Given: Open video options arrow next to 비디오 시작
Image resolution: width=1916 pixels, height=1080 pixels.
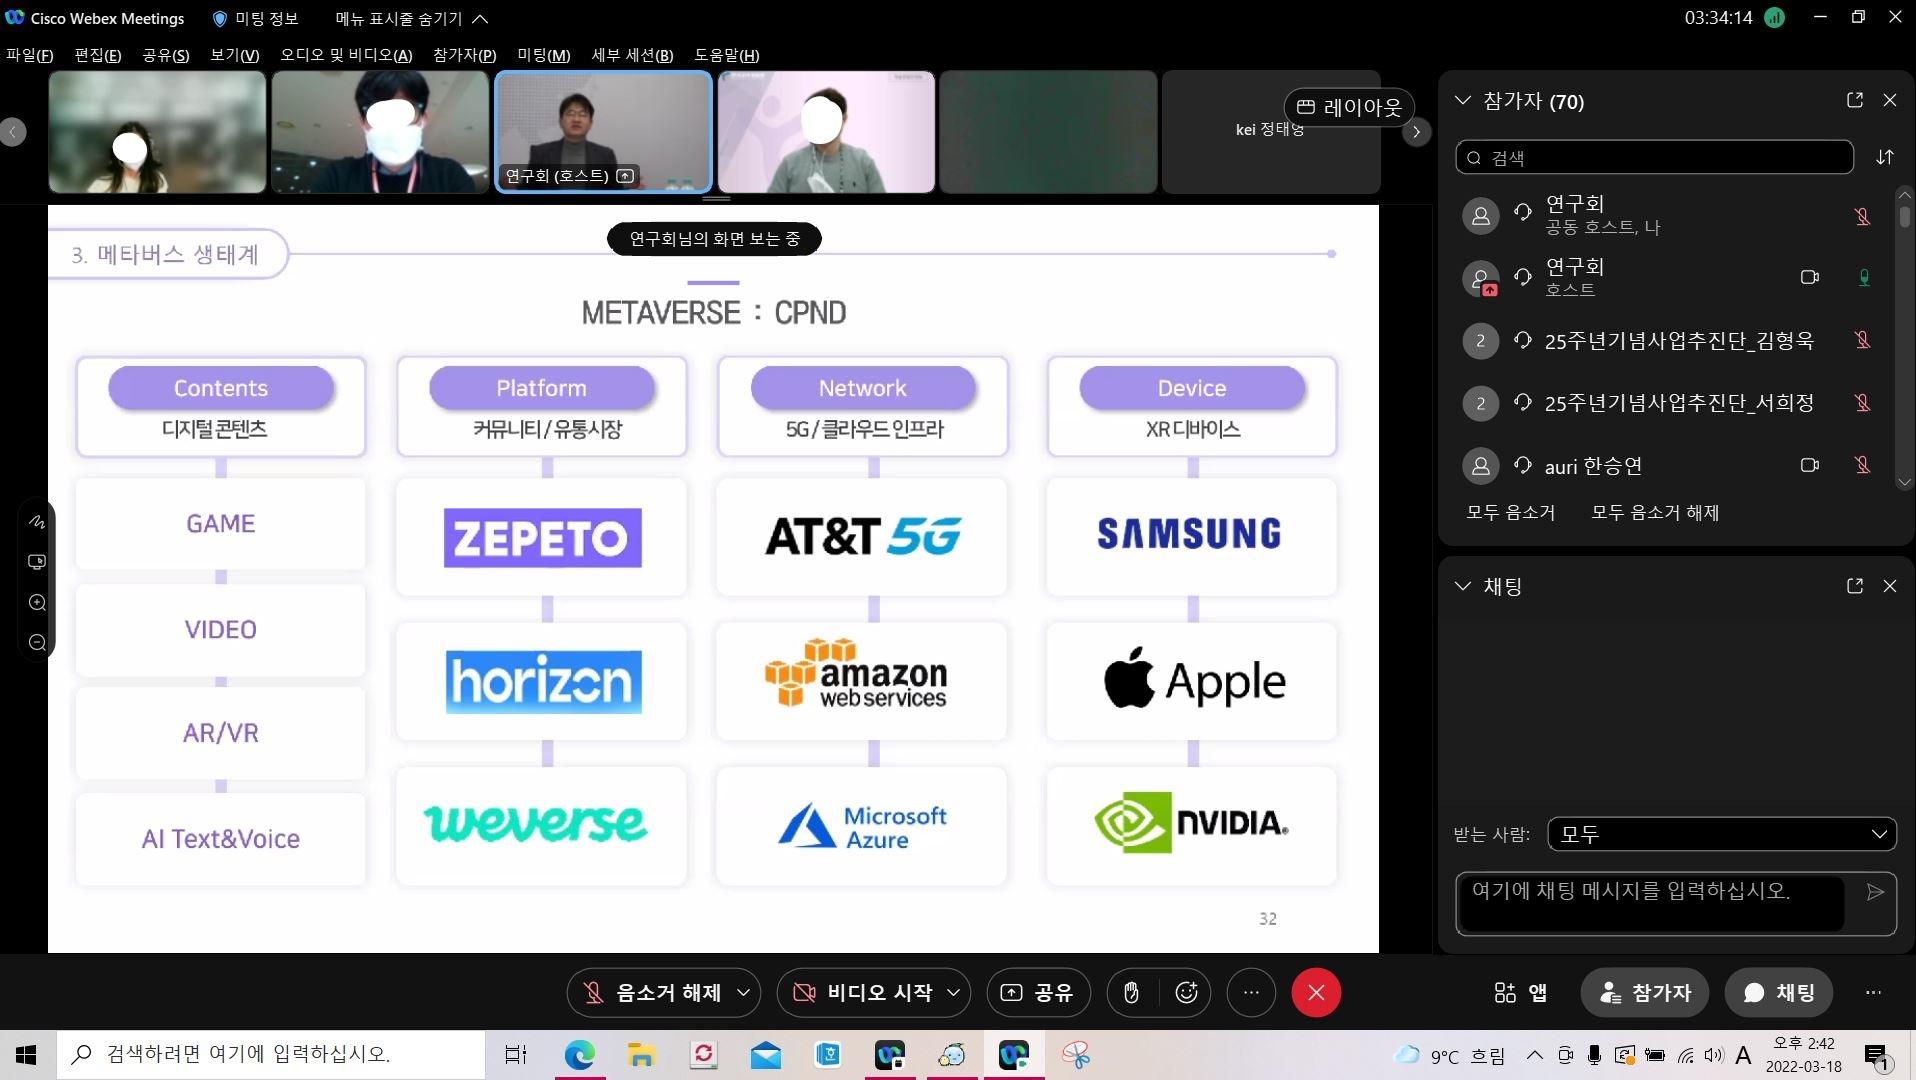Looking at the screenshot, I should click(954, 992).
